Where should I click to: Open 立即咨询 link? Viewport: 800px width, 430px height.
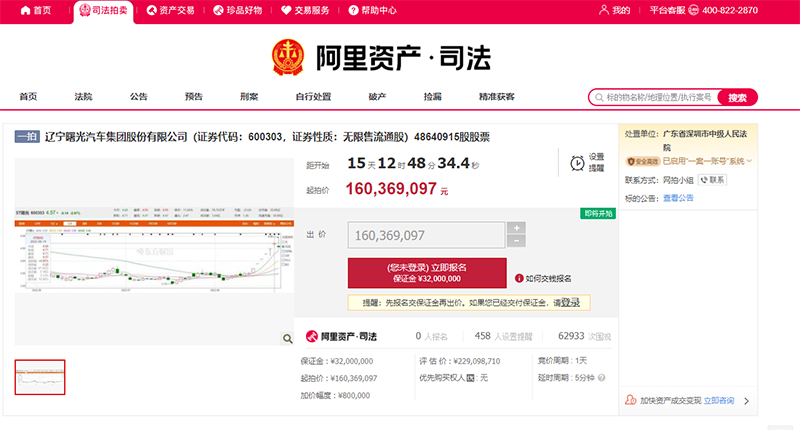tap(719, 401)
